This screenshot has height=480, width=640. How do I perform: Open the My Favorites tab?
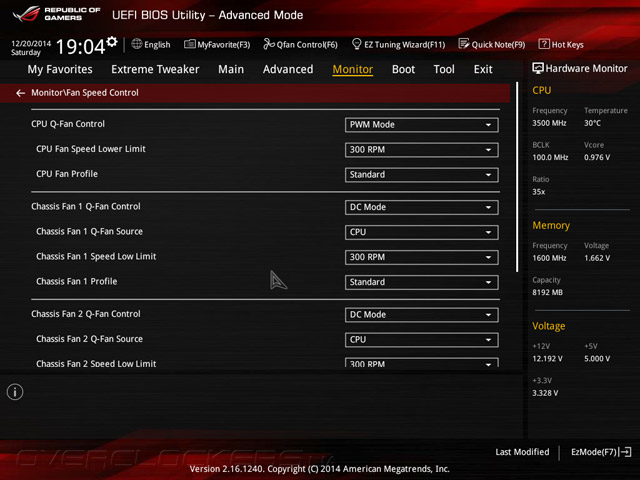click(x=60, y=70)
